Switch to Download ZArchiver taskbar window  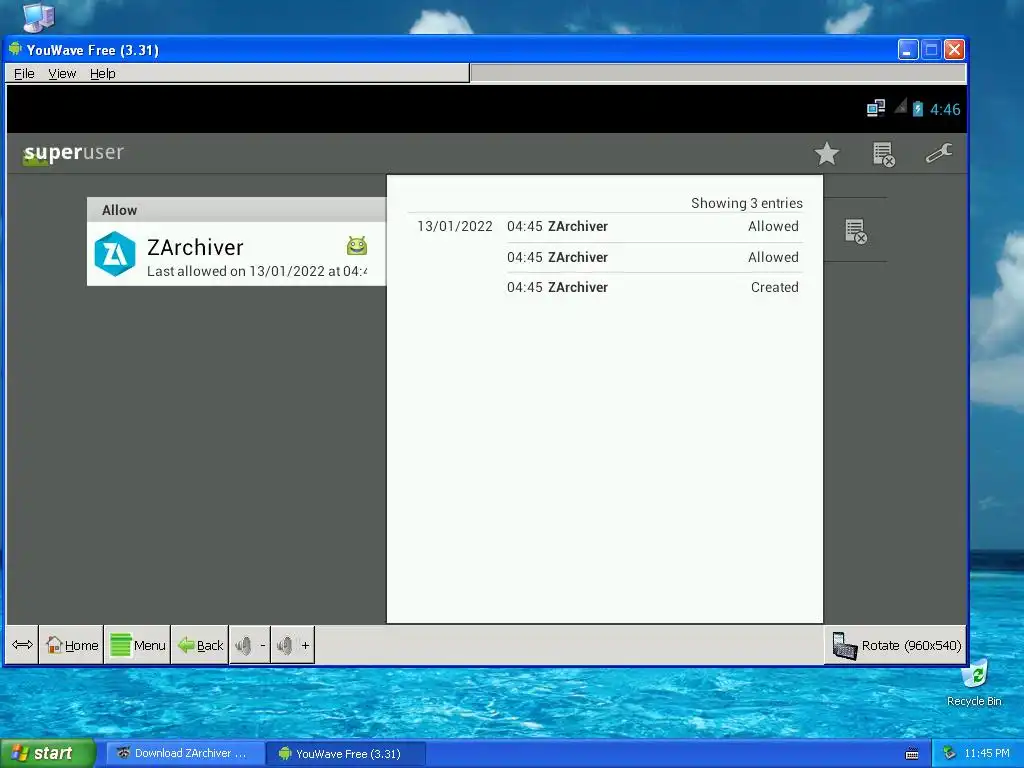185,753
